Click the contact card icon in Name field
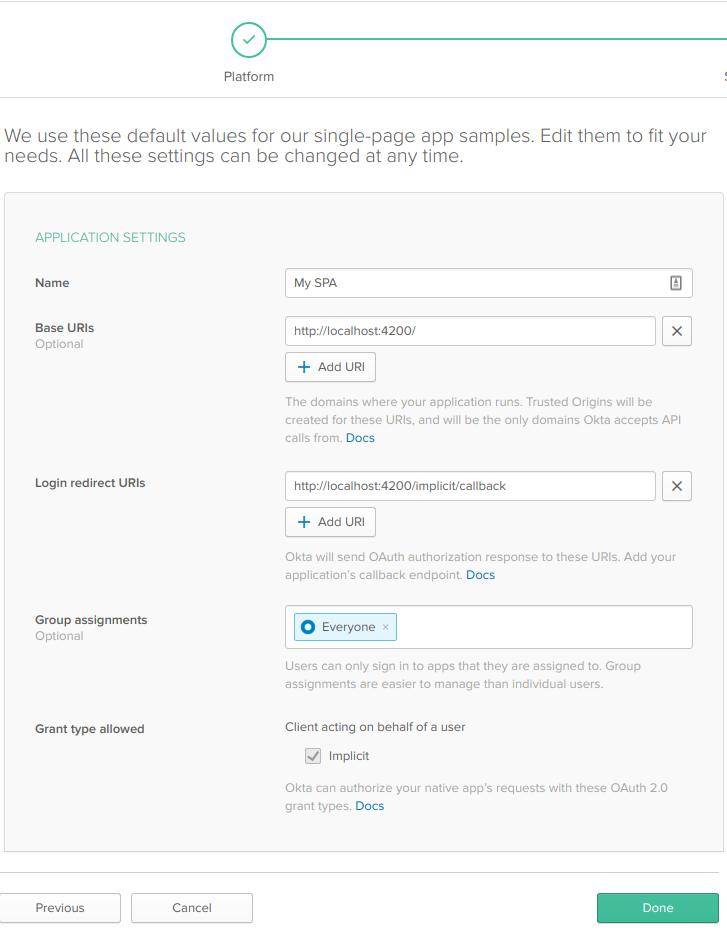 pyautogui.click(x=676, y=283)
